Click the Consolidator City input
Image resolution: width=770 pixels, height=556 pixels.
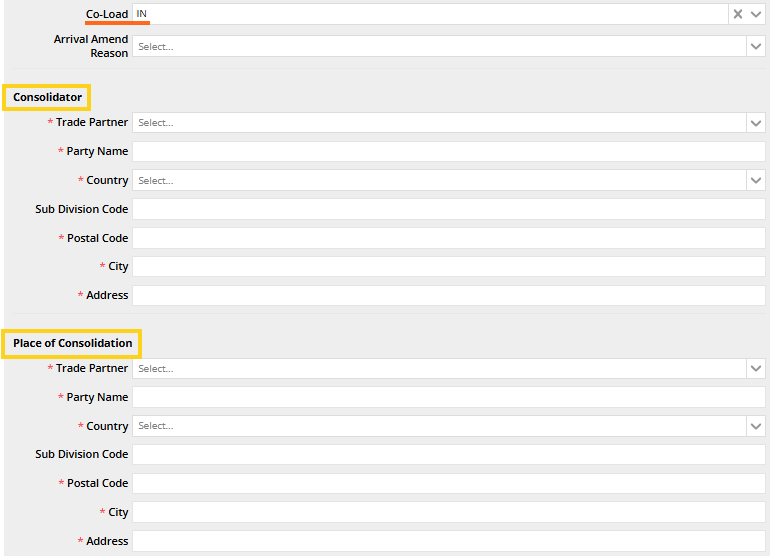[448, 267]
